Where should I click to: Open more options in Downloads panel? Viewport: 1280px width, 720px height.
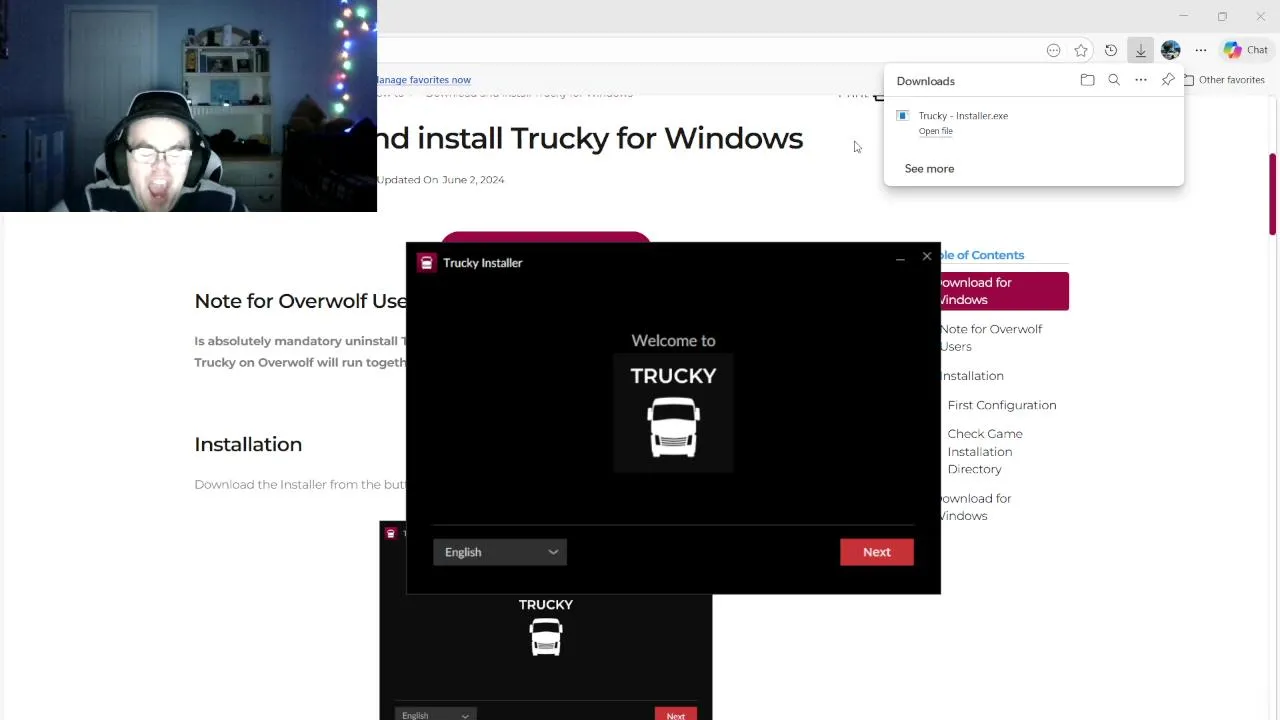tap(1141, 80)
